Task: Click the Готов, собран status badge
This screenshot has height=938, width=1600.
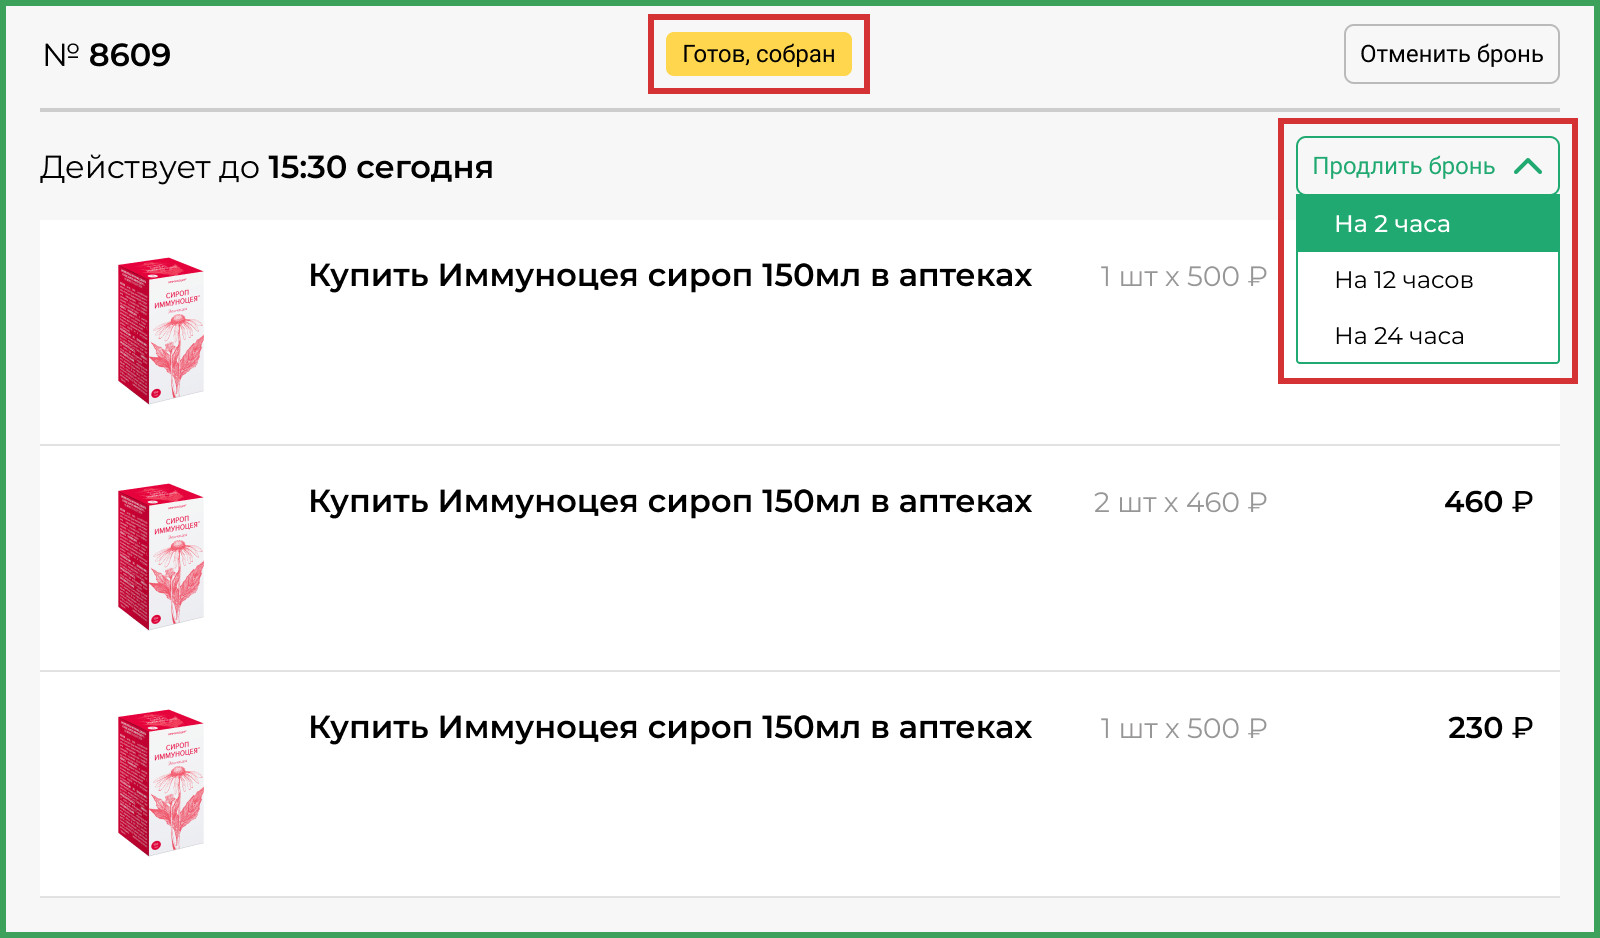Action: (x=759, y=54)
